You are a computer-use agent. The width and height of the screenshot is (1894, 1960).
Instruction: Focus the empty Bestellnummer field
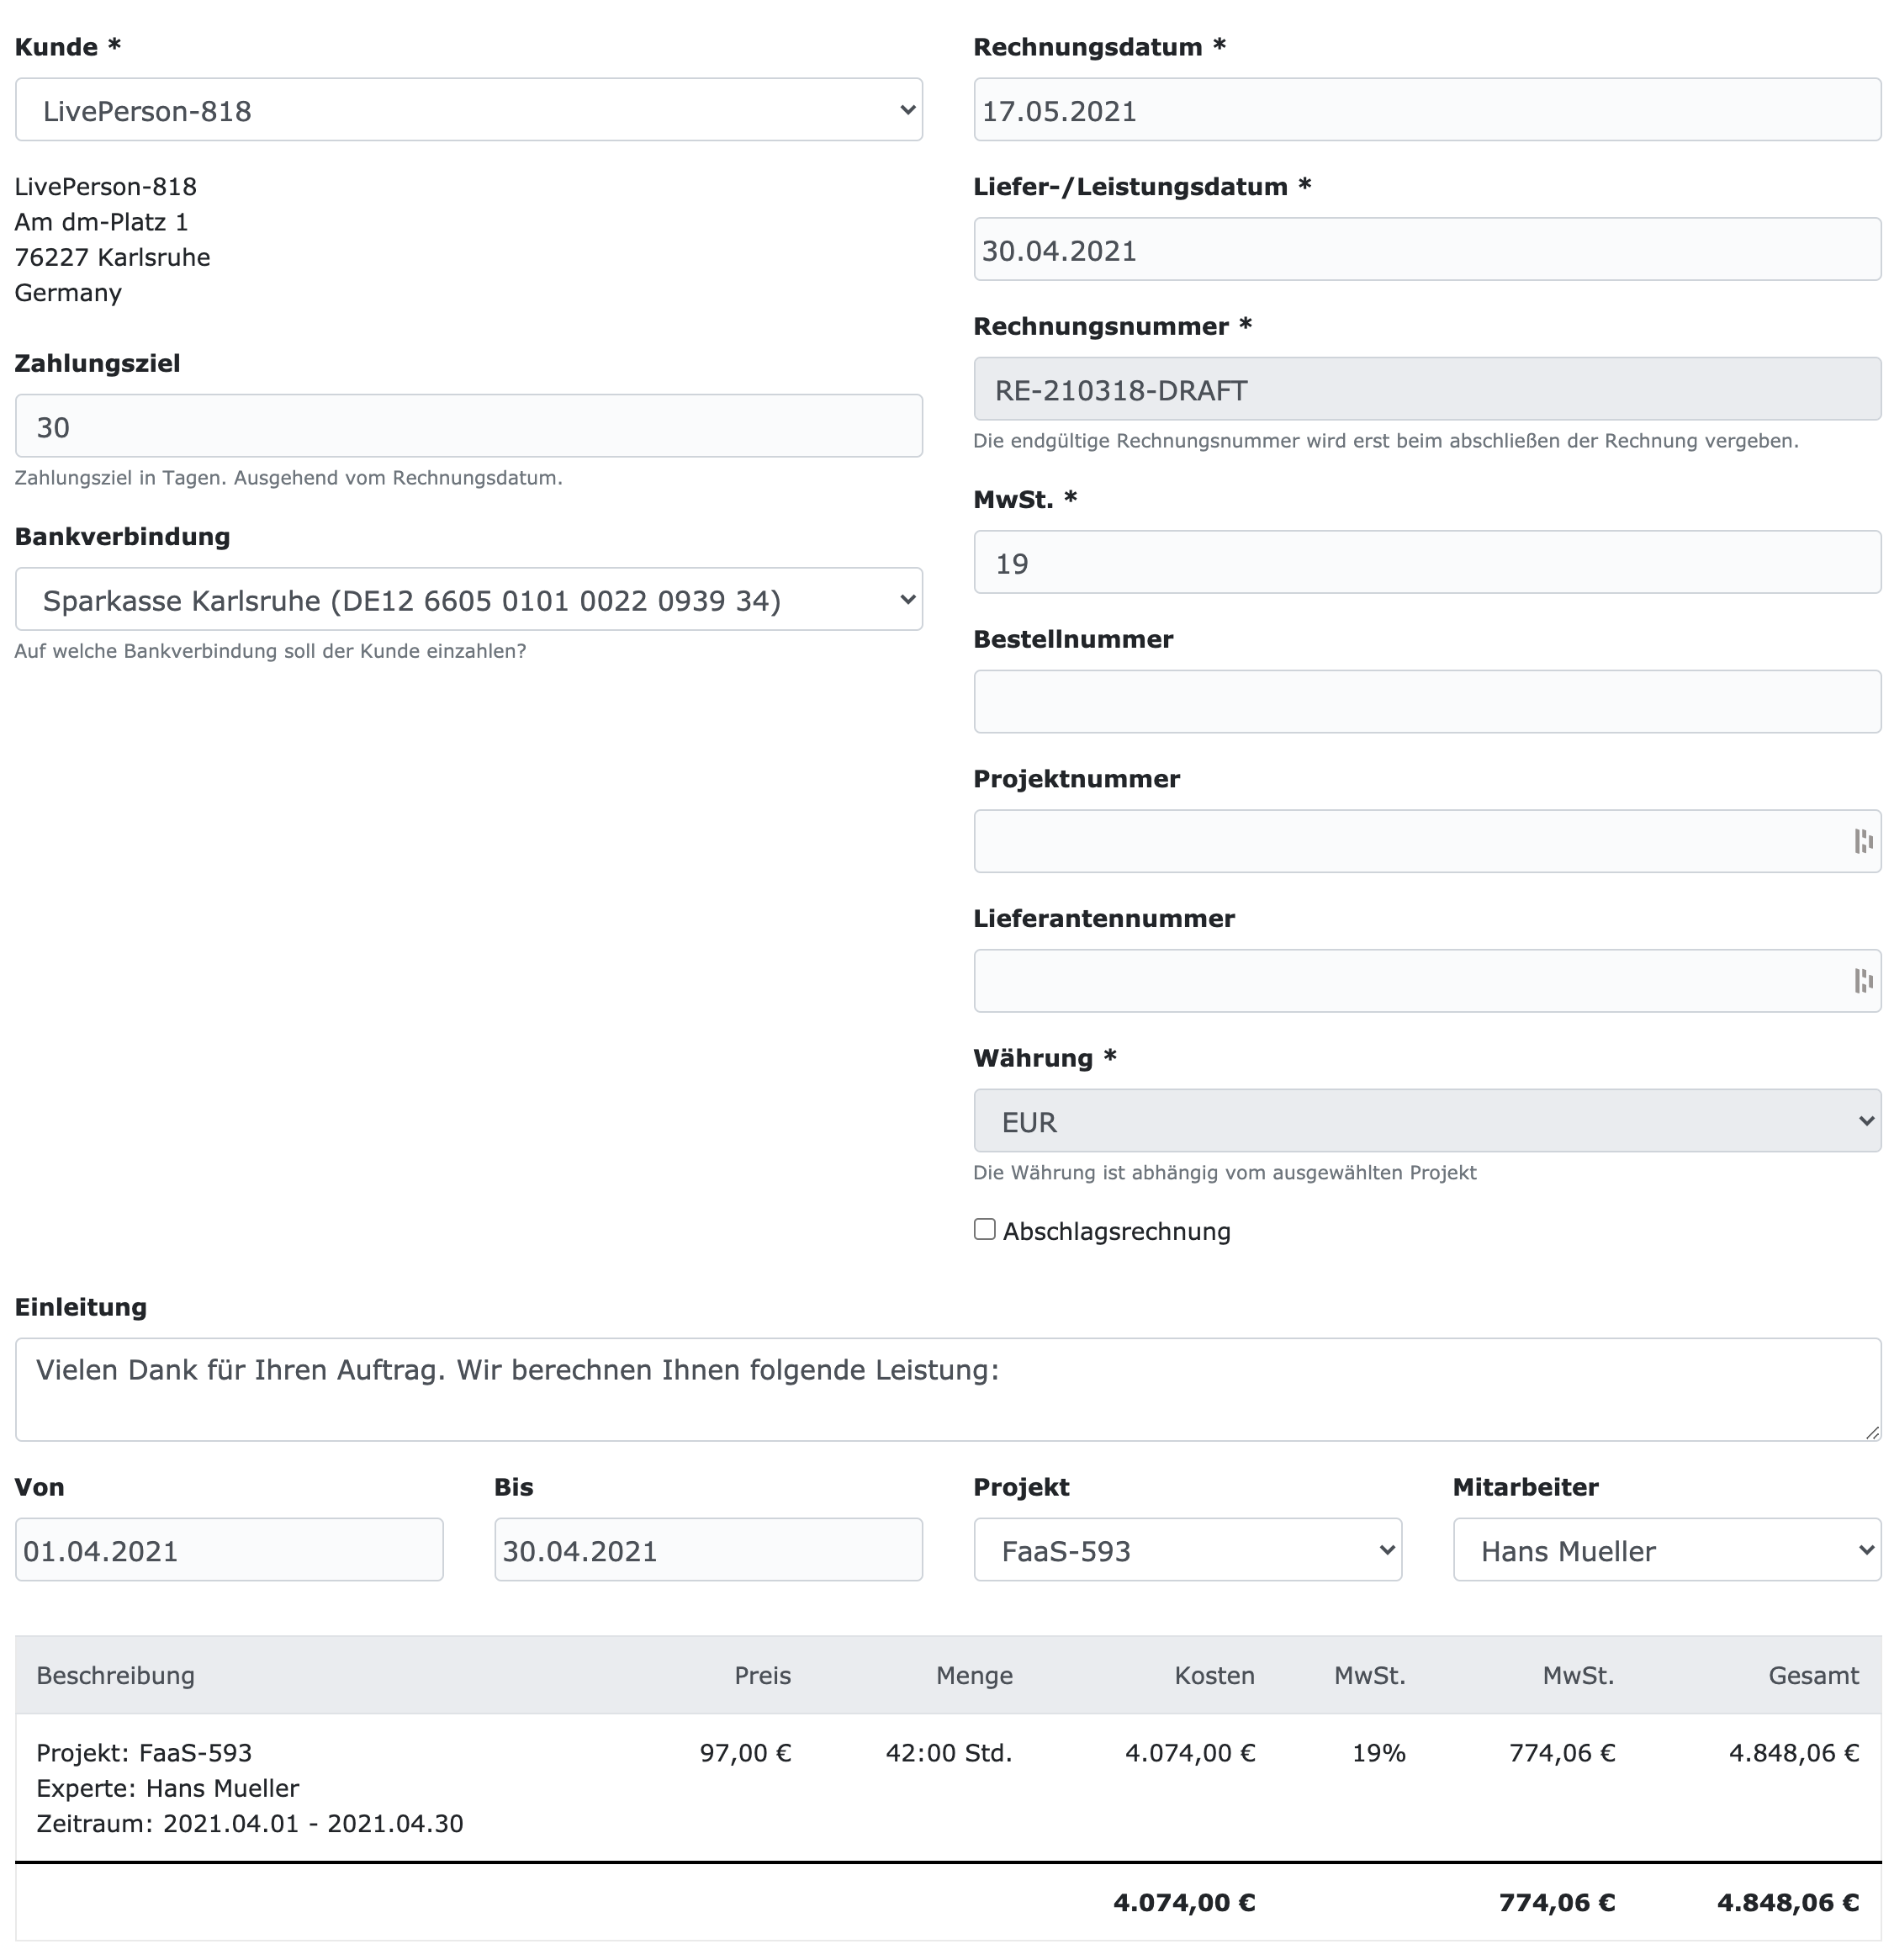click(x=1426, y=702)
